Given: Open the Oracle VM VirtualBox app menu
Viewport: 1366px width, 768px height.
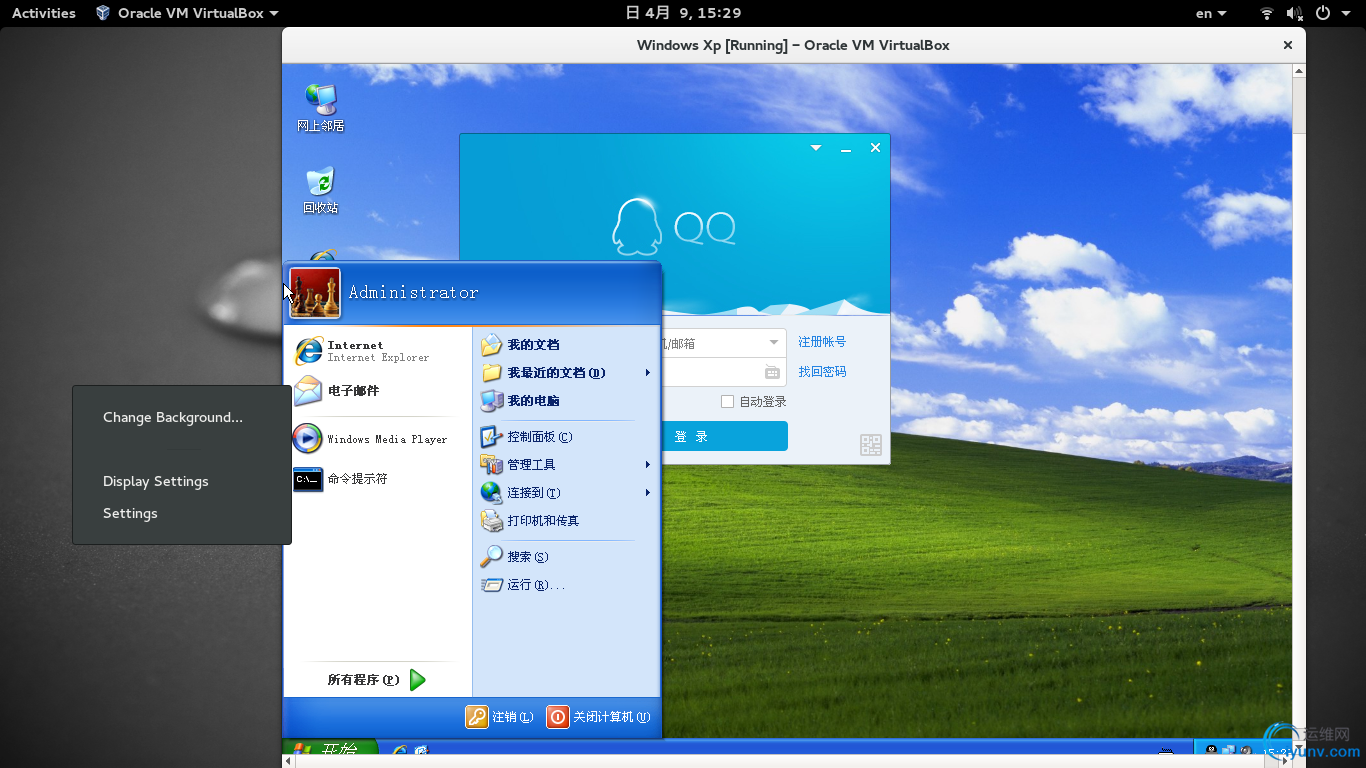Looking at the screenshot, I should coord(187,13).
